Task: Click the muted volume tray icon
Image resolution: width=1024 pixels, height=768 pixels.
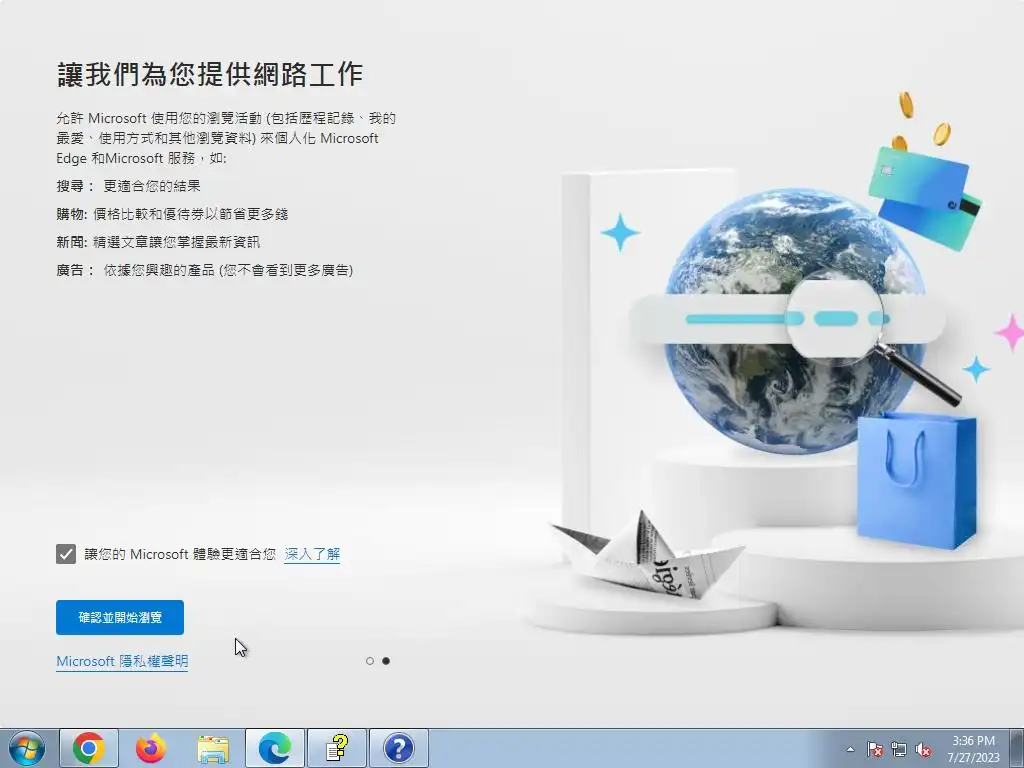Action: click(923, 749)
